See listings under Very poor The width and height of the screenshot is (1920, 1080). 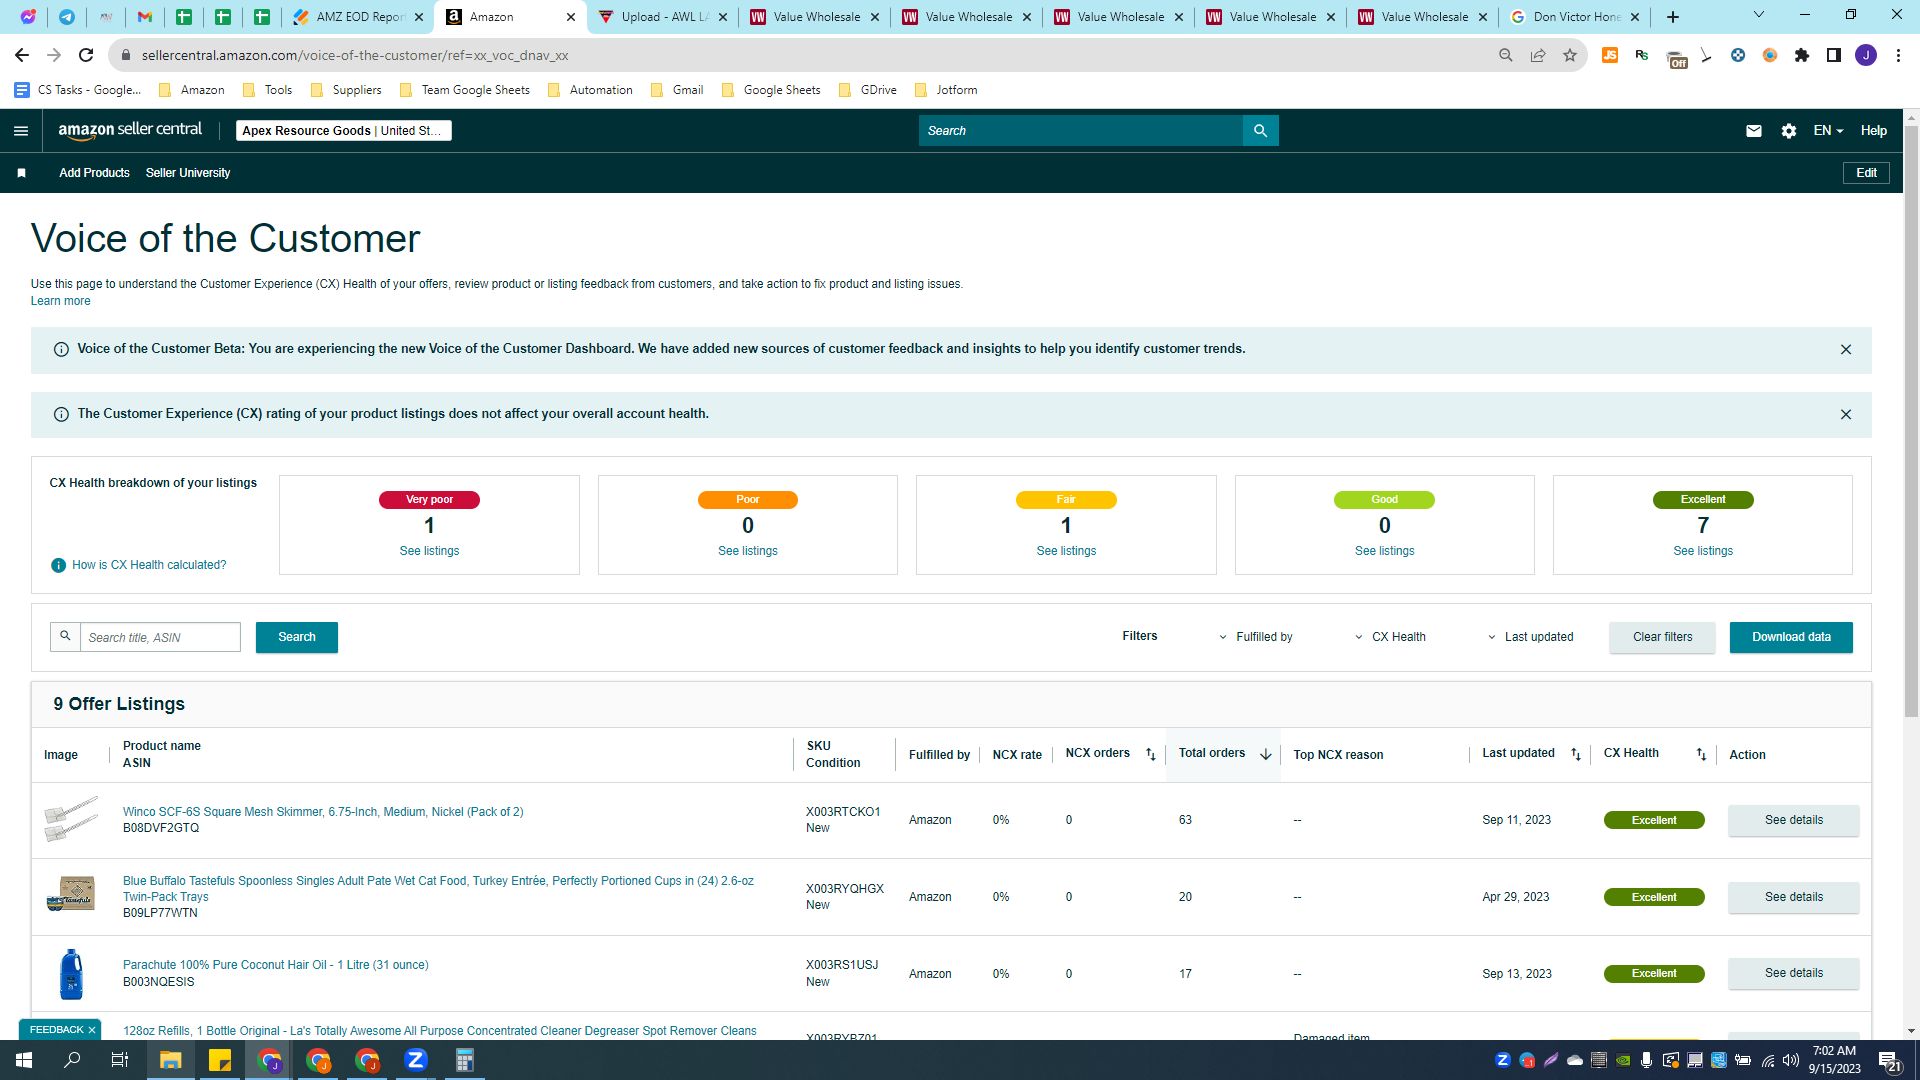[429, 551]
